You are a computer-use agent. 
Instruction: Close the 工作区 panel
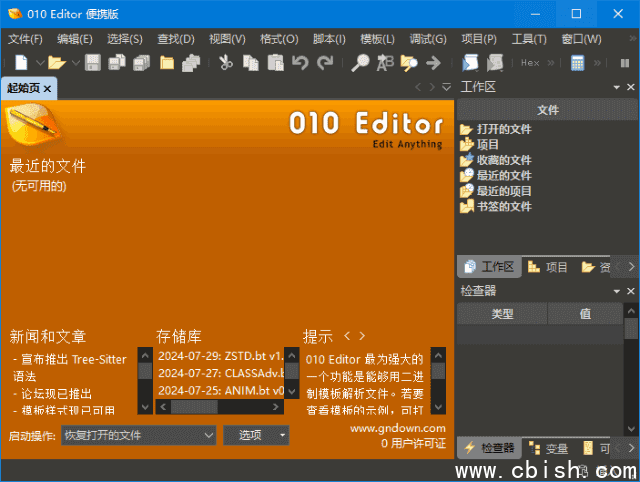631,87
